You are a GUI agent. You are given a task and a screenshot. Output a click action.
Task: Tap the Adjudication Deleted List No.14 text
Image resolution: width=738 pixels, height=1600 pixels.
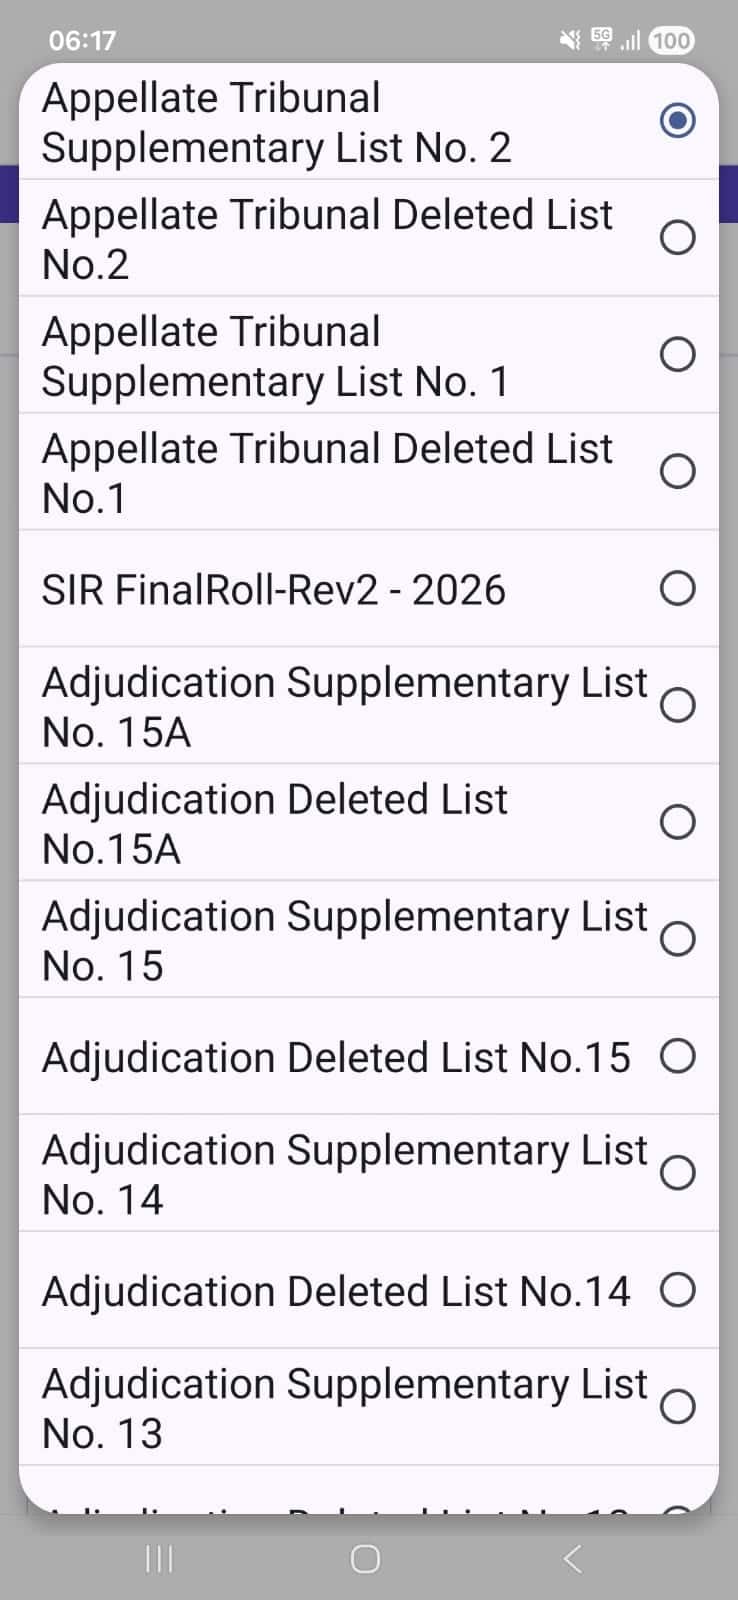click(x=336, y=1291)
